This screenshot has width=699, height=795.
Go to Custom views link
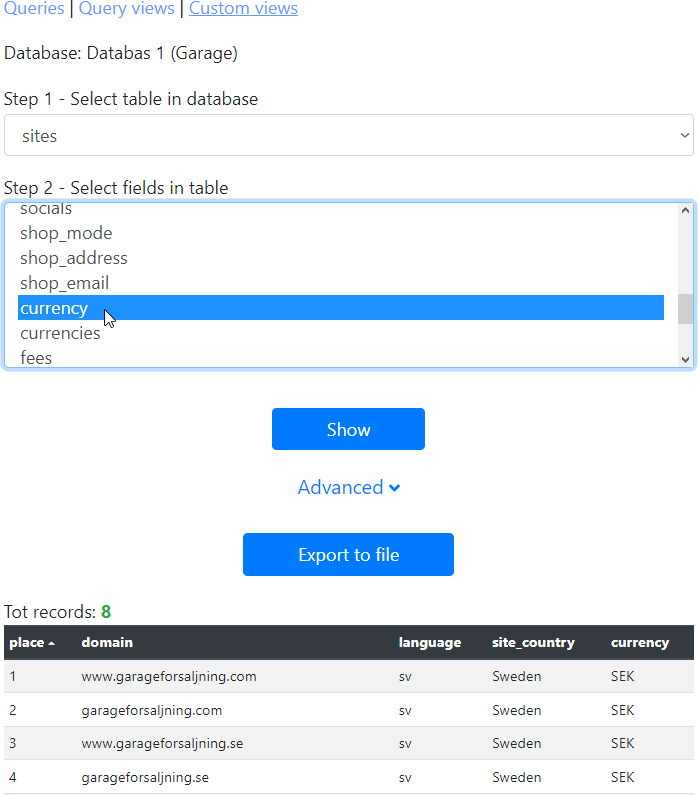point(243,9)
